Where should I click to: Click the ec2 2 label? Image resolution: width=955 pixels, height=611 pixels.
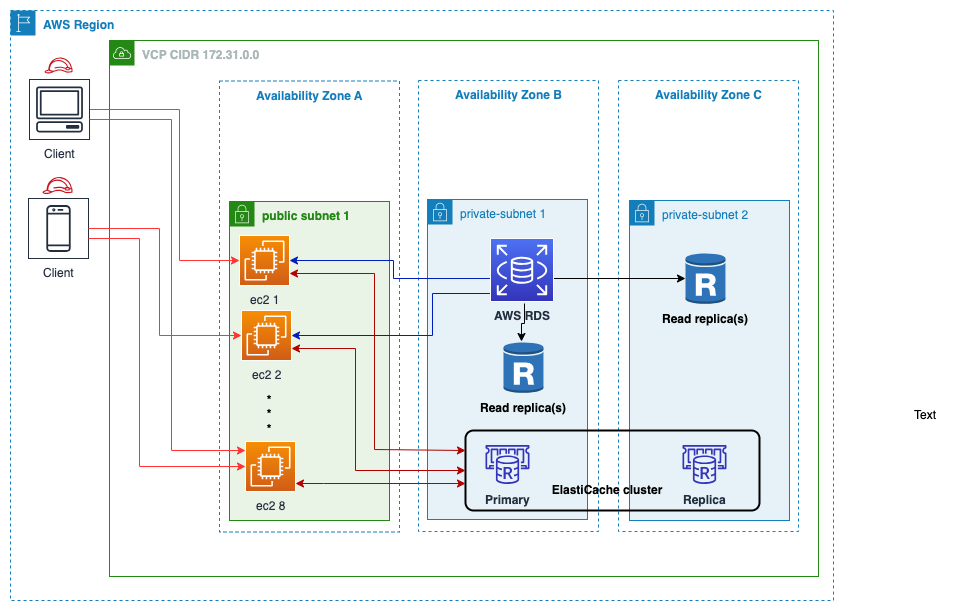tap(266, 375)
